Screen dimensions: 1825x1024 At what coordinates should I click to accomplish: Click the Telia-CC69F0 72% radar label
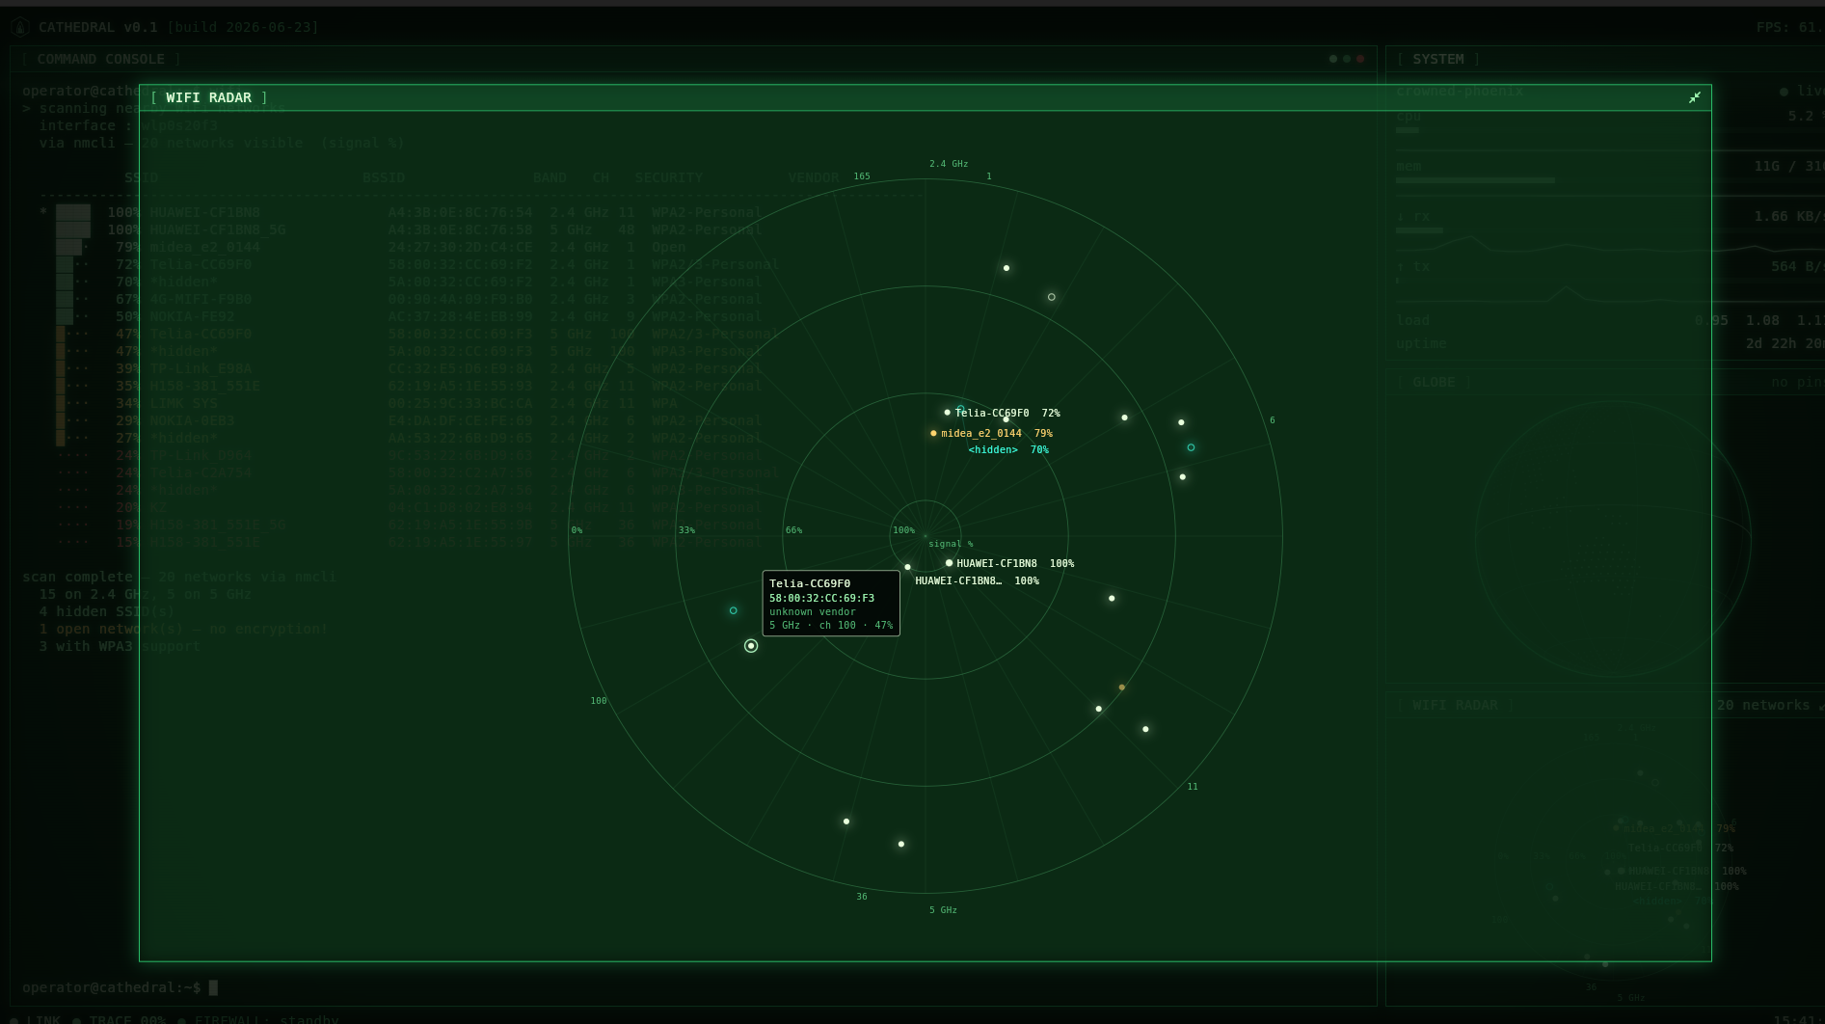(x=1007, y=413)
